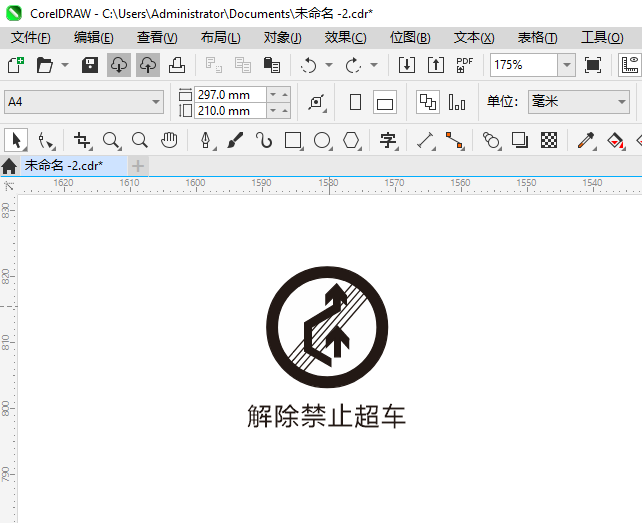Select landscape page orientation
This screenshot has width=642, height=523.
coord(385,102)
